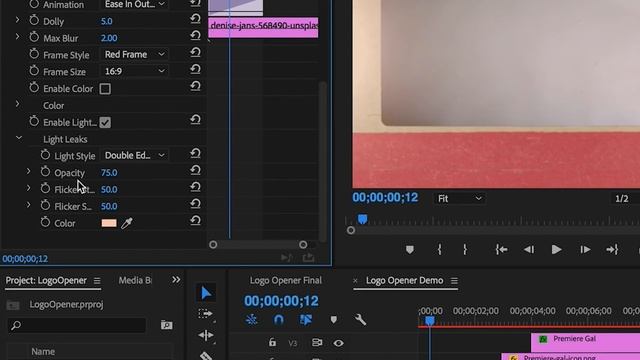This screenshot has width=640, height=360.
Task: Open the Media Browser tab
Action: 135,280
